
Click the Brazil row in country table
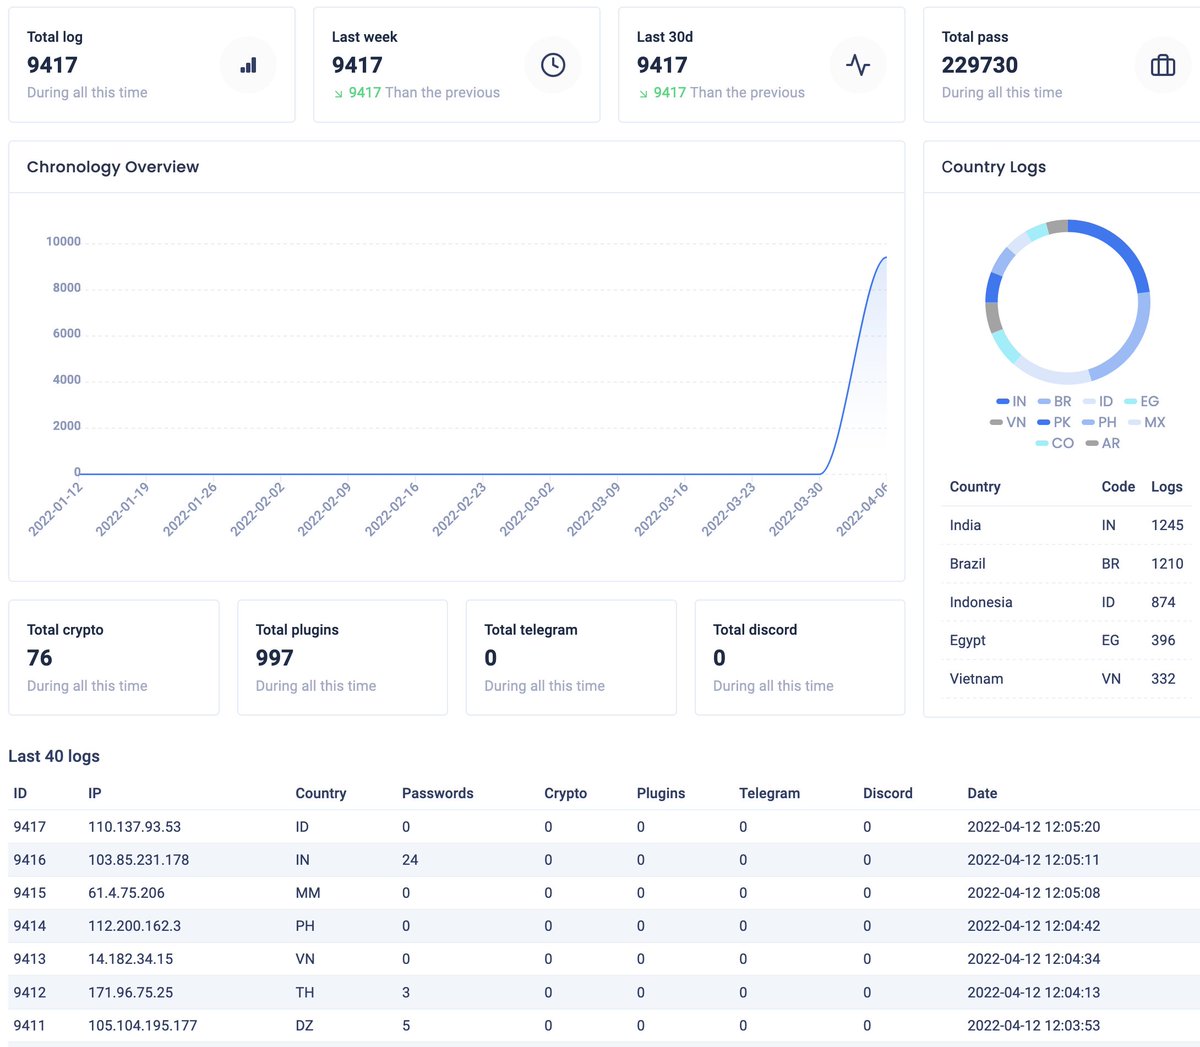point(1066,564)
